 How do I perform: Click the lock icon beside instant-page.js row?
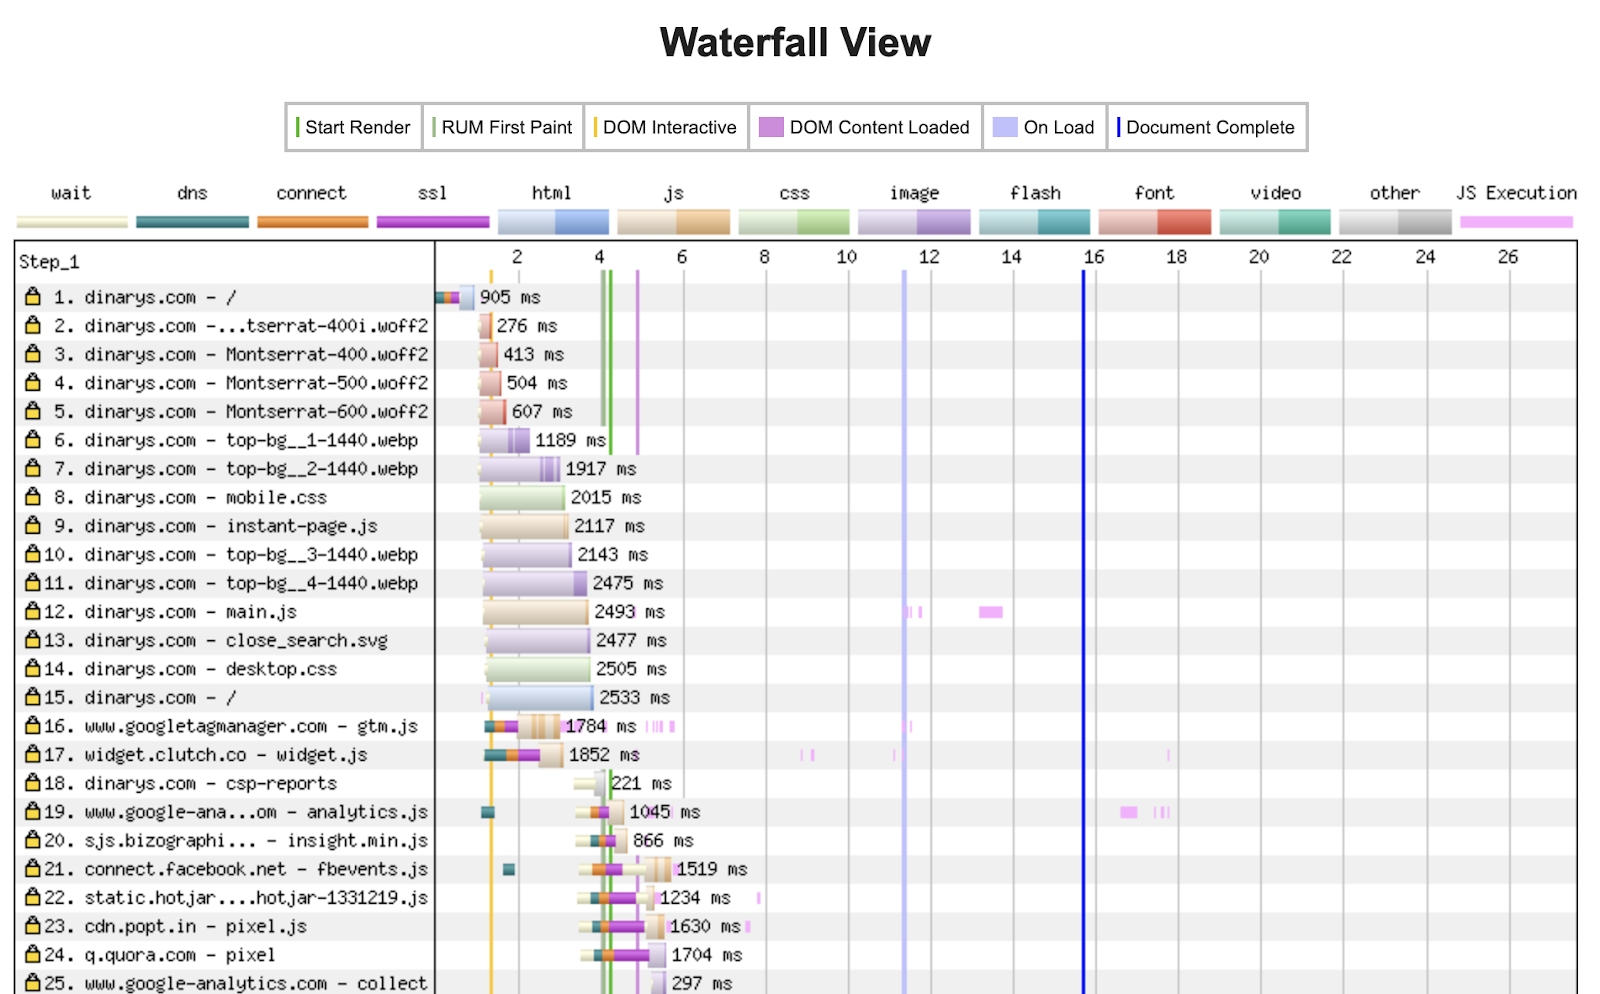pos(33,525)
